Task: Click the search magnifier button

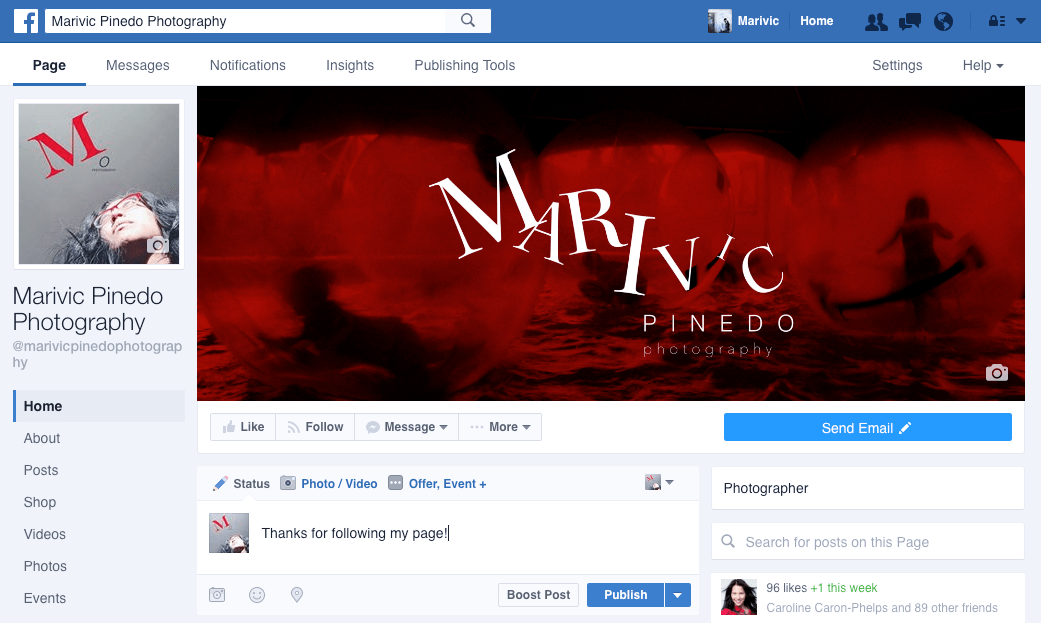Action: click(x=468, y=21)
